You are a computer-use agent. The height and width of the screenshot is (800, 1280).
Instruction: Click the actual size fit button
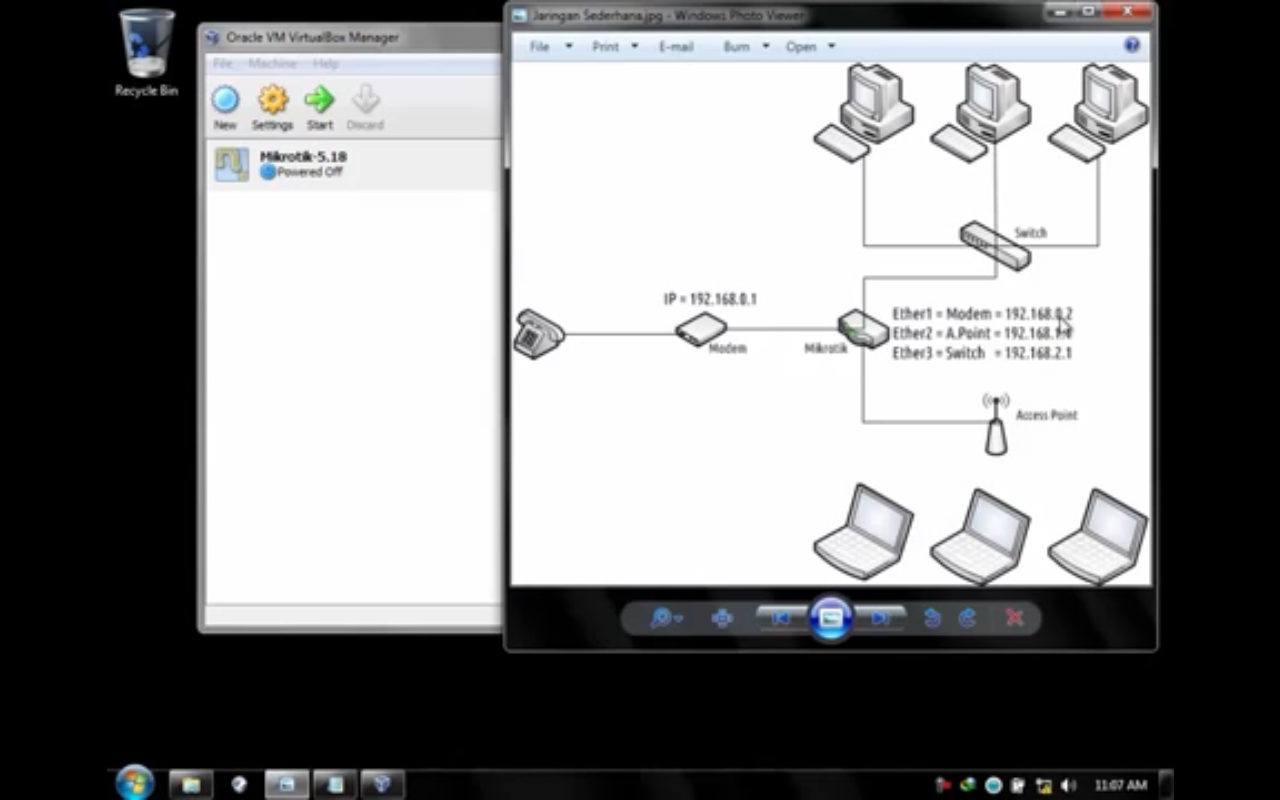722,618
